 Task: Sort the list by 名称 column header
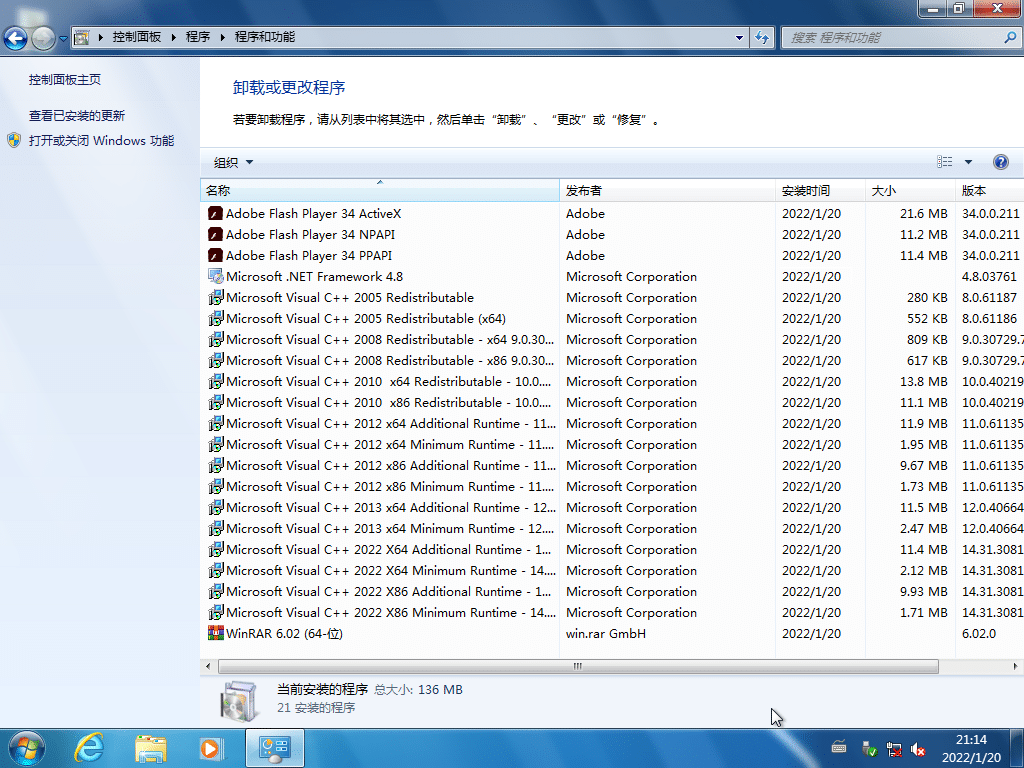click(x=378, y=190)
